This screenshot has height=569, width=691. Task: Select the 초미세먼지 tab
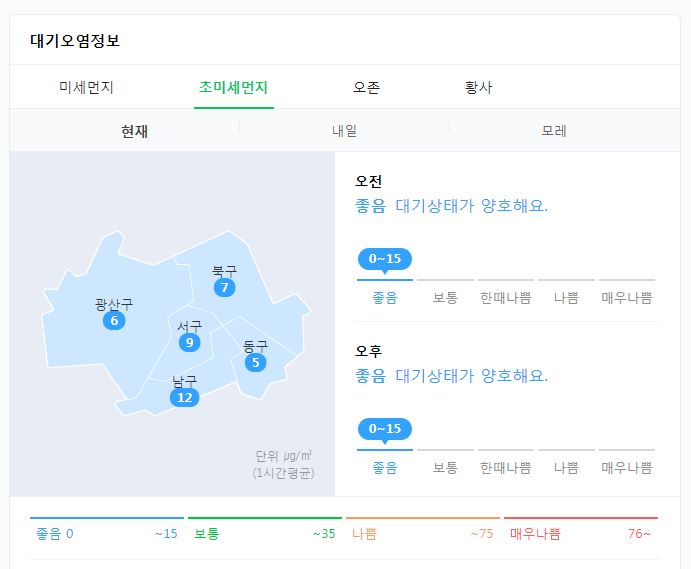[234, 87]
